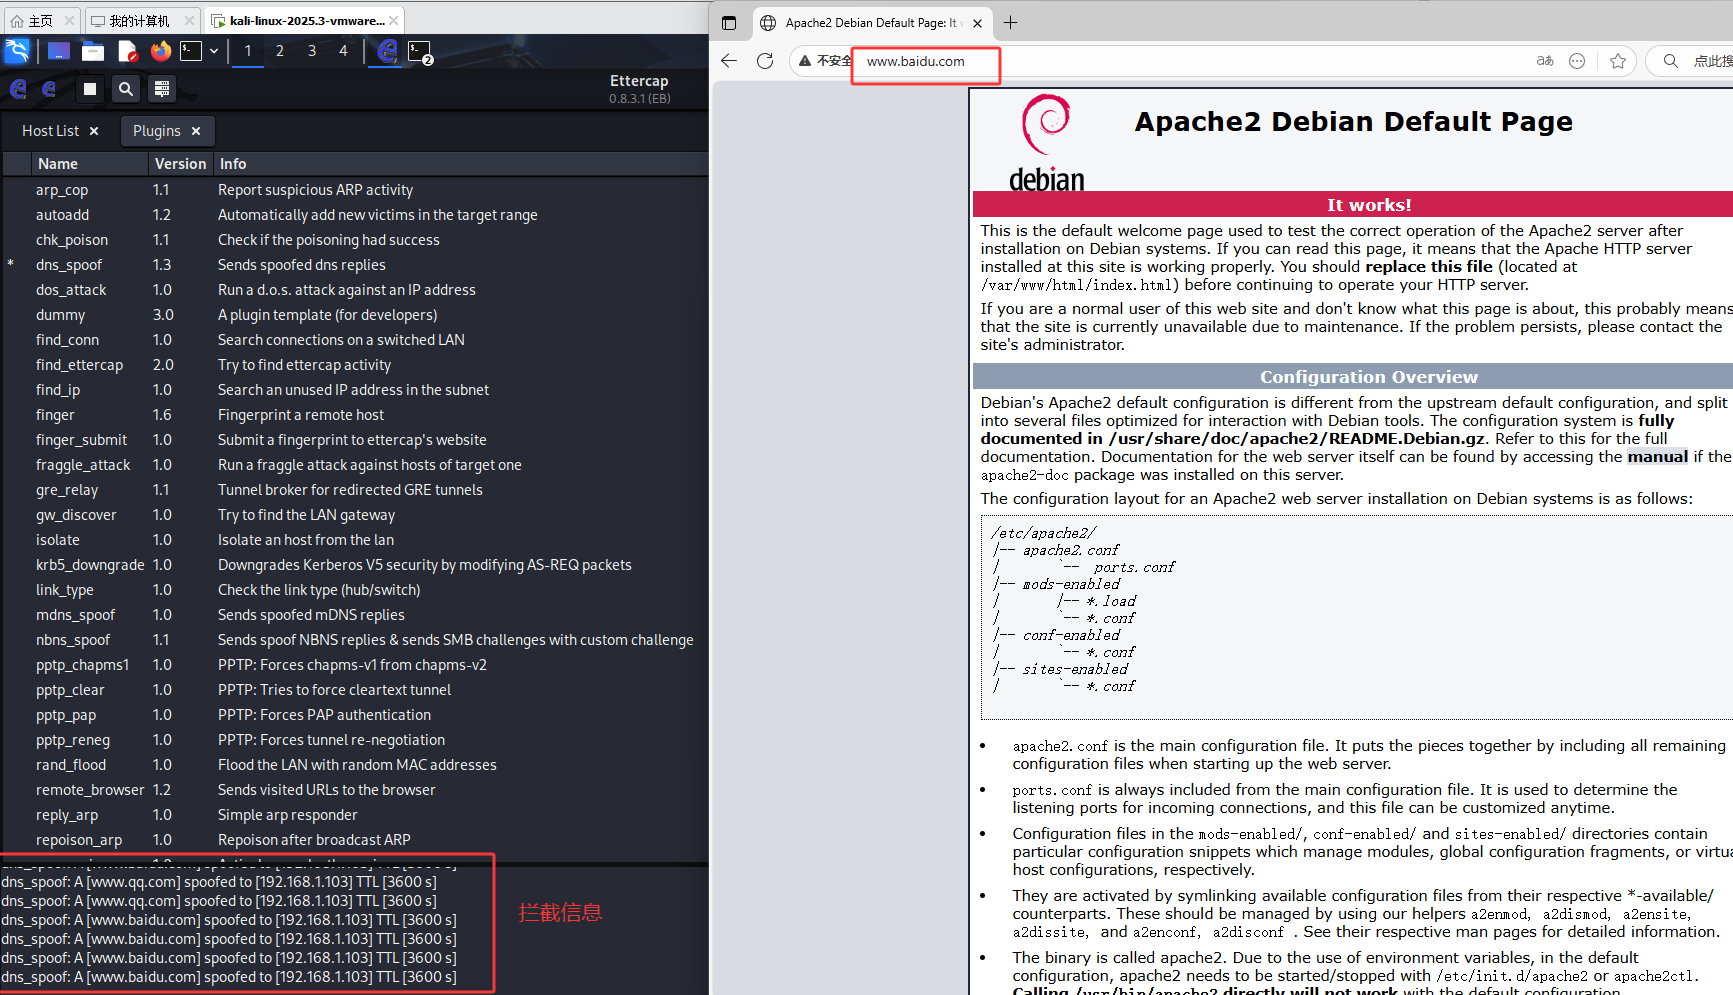Click the 不安全 security warning indicator

click(x=825, y=61)
